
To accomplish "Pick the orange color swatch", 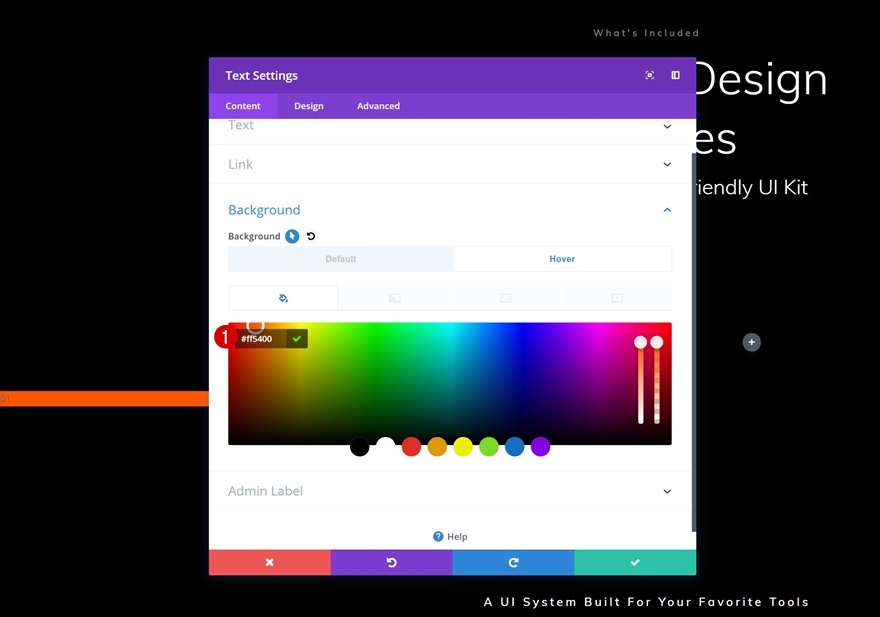I will (437, 447).
